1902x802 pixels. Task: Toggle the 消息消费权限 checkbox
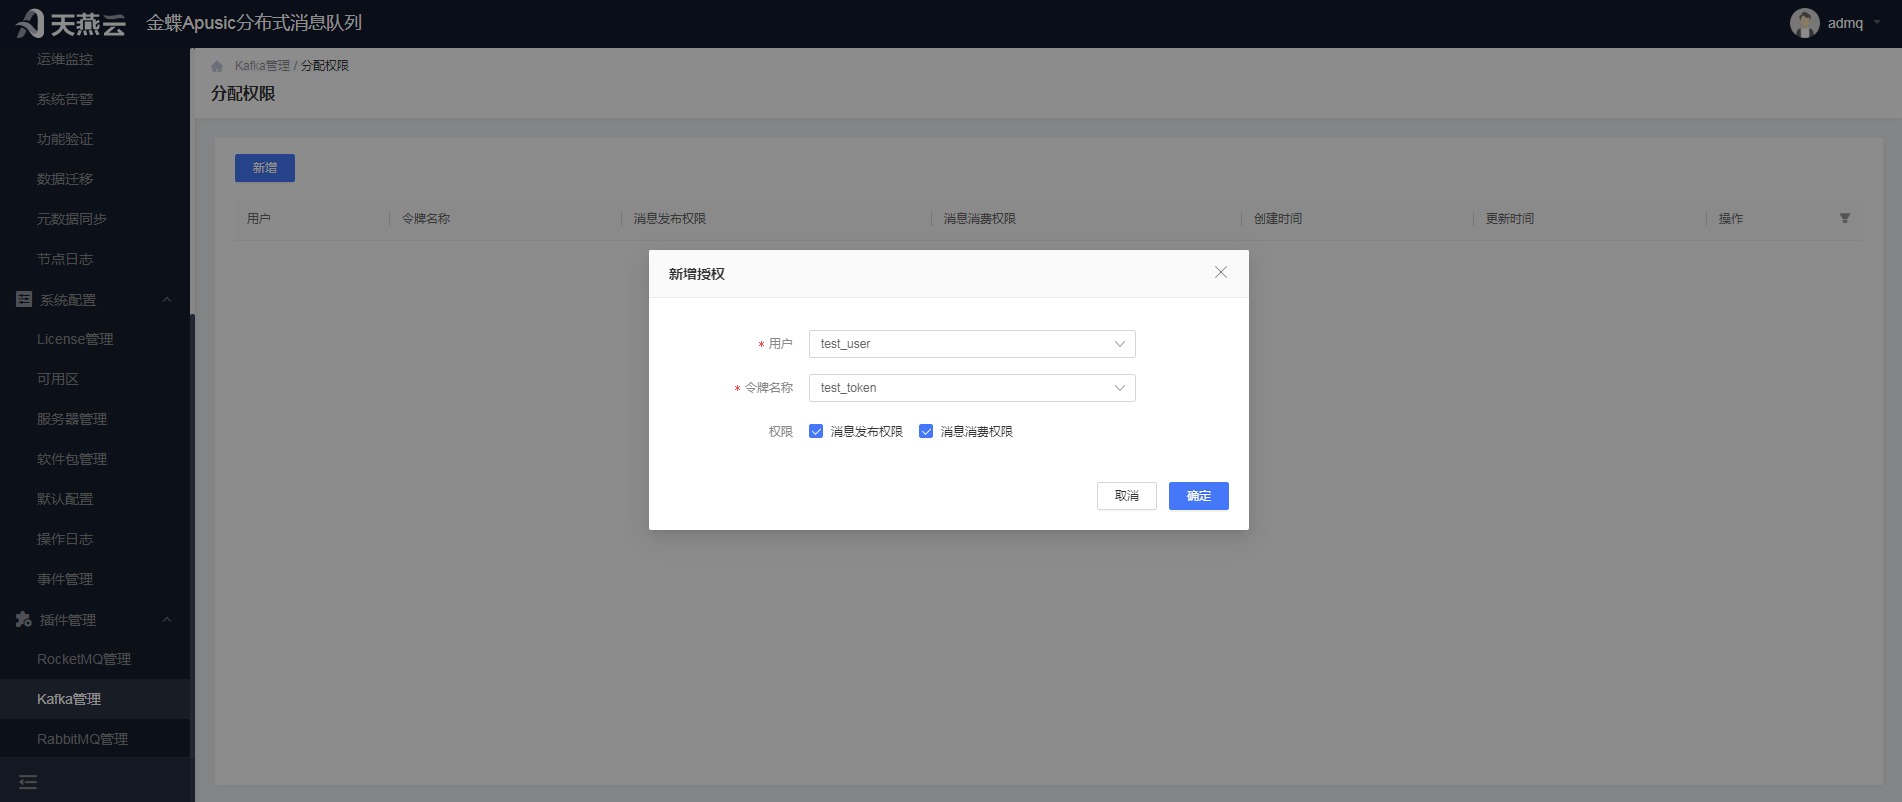coord(926,431)
